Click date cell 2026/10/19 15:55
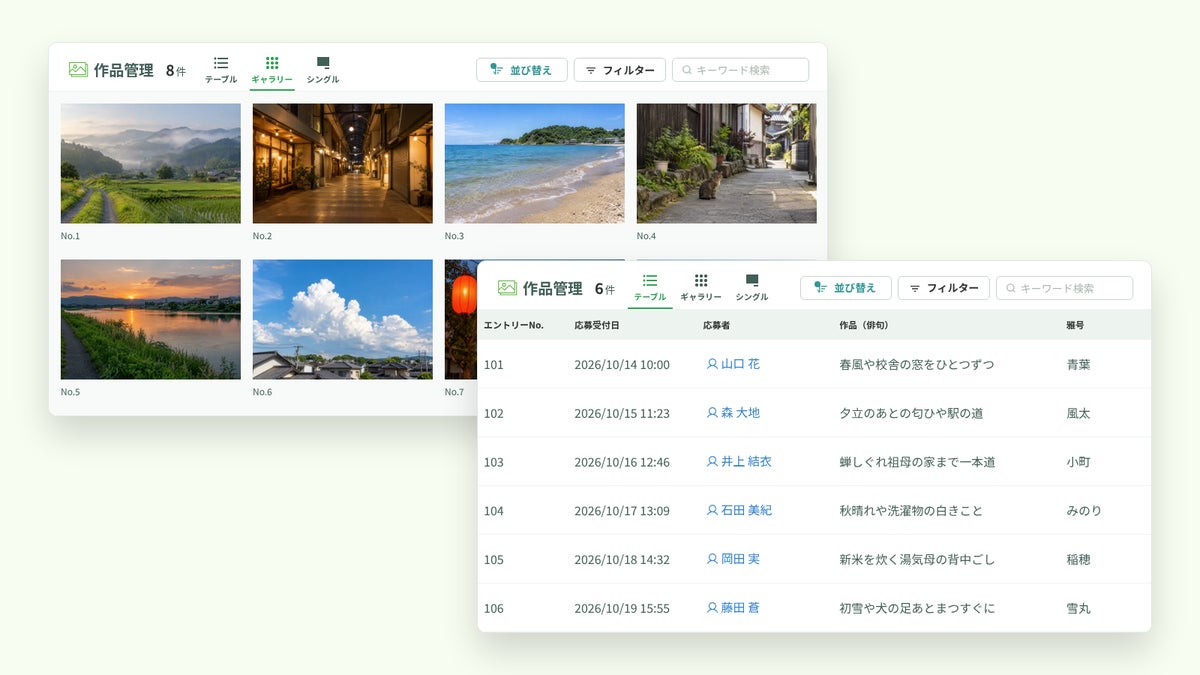The image size is (1200, 675). (622, 609)
